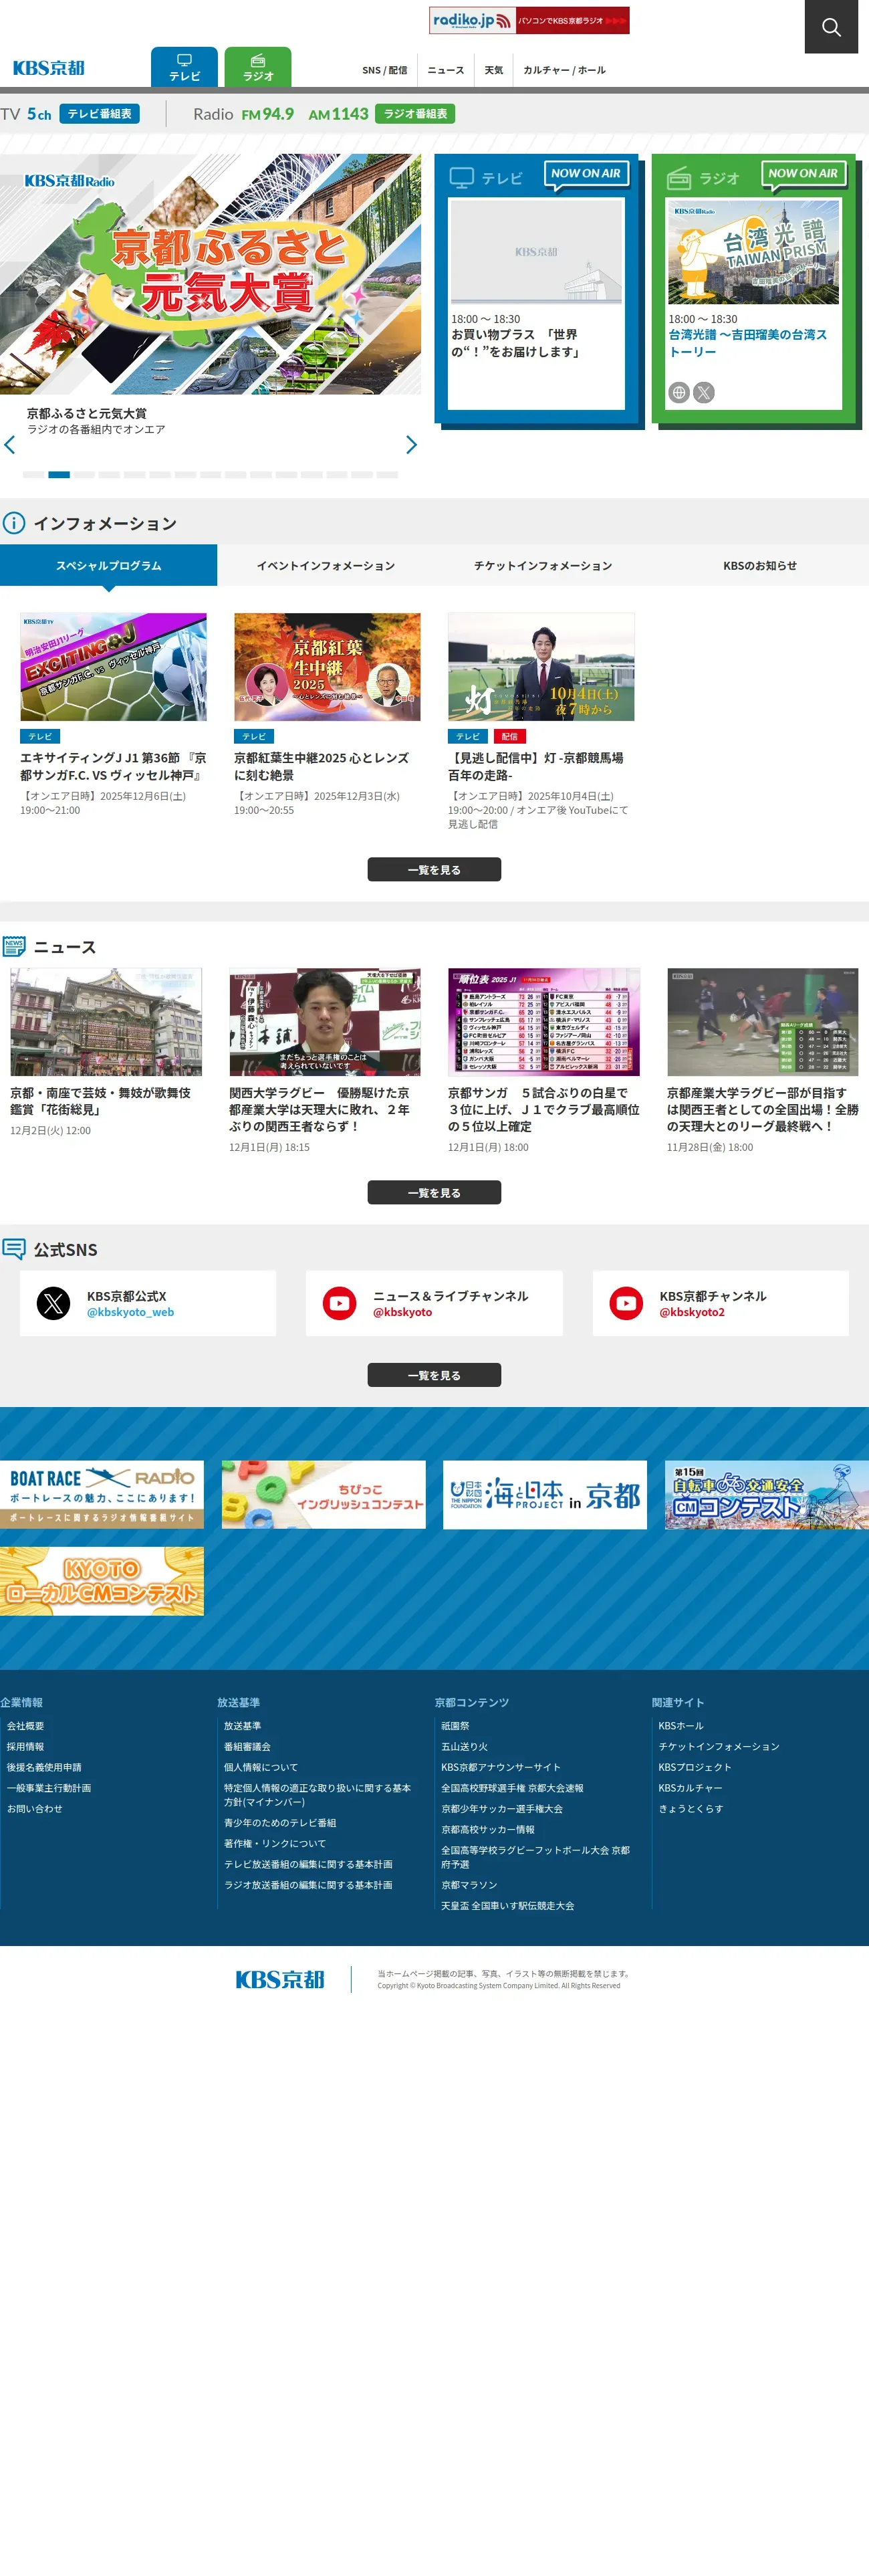The height and width of the screenshot is (2576, 869).
Task: Switch to イベントインフォメーション tab
Action: point(326,565)
